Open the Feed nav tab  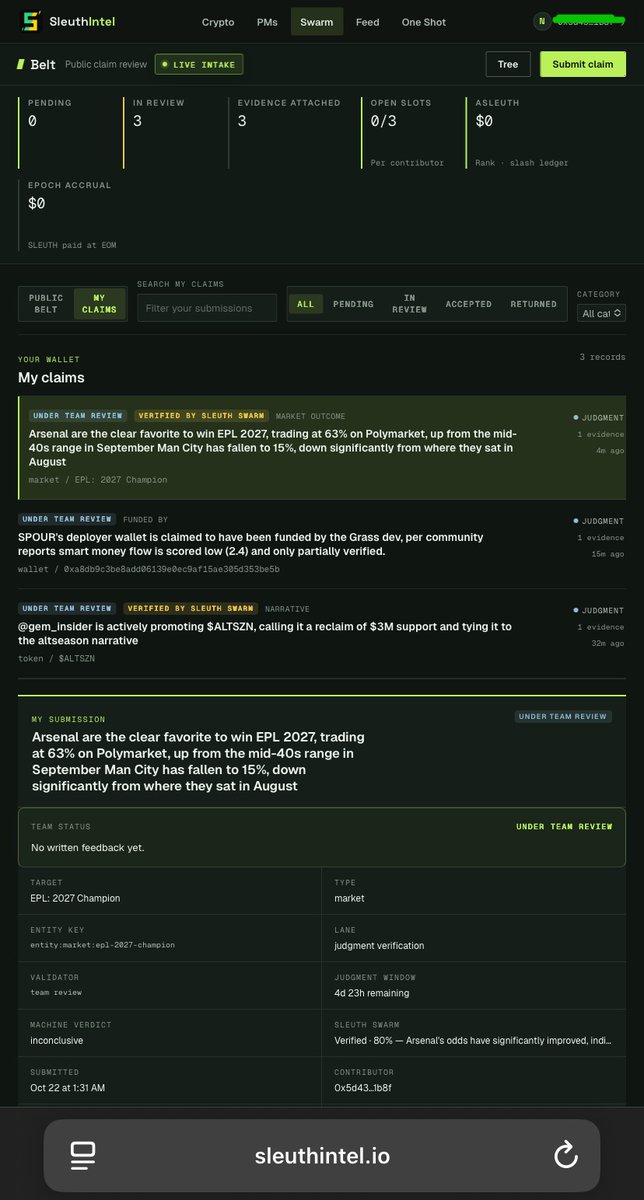[x=368, y=22]
